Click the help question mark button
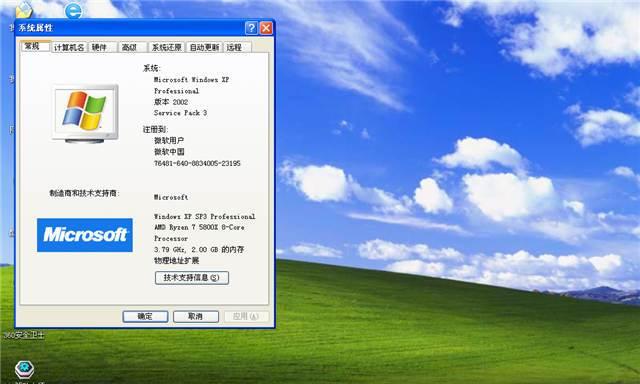This screenshot has width=640, height=384. point(251,28)
